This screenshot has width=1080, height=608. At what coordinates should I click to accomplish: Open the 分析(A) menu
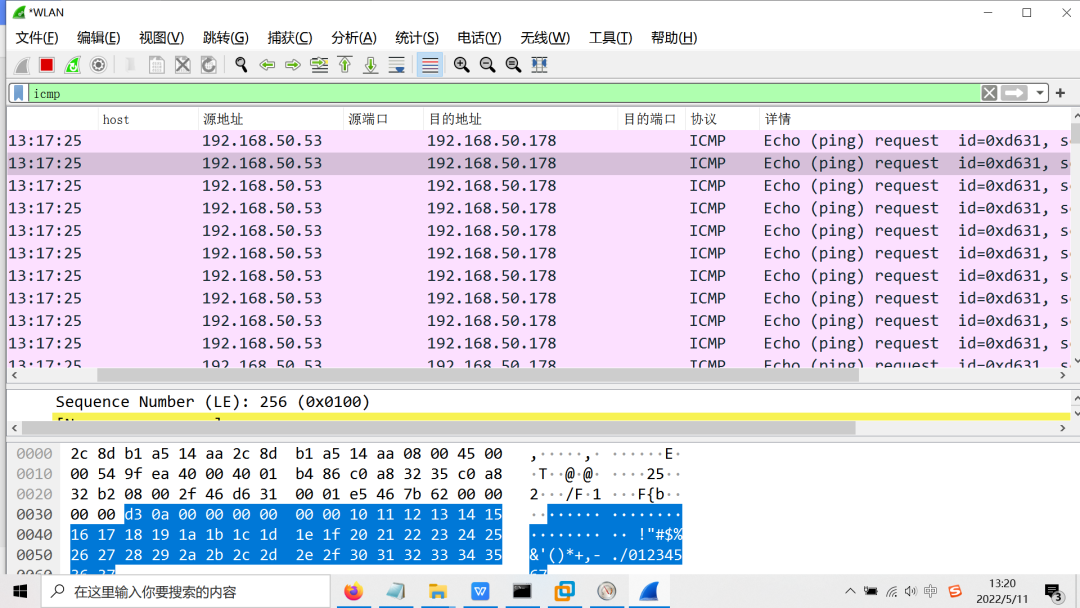tap(353, 38)
